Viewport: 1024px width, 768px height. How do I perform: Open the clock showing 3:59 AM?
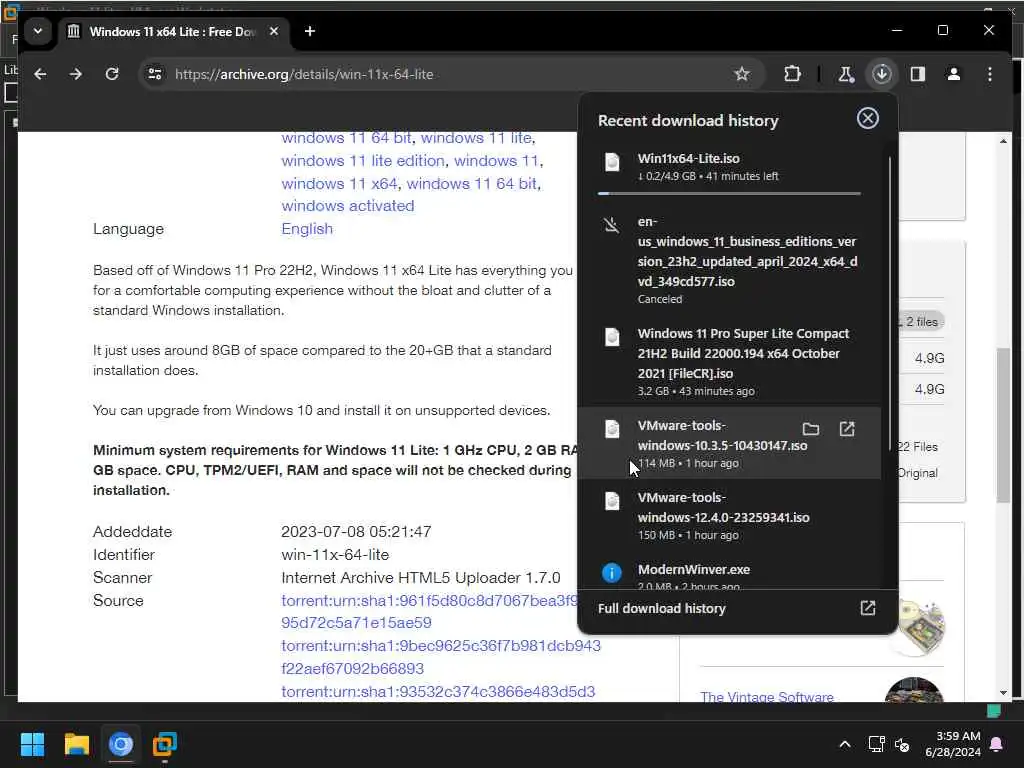(x=952, y=744)
